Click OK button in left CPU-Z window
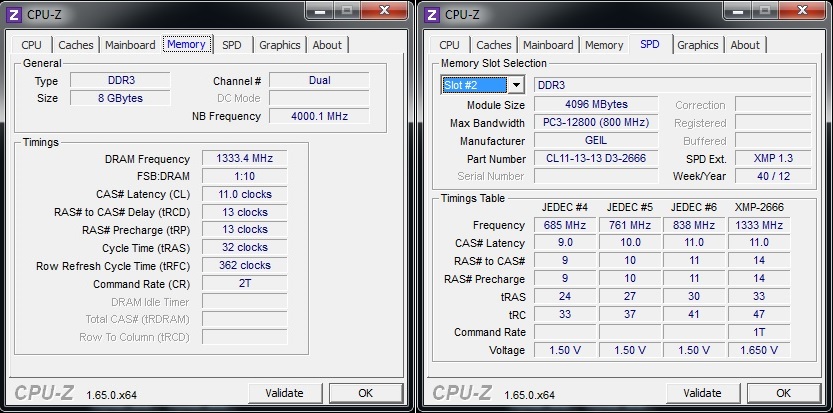The width and height of the screenshot is (833, 413). (x=366, y=393)
